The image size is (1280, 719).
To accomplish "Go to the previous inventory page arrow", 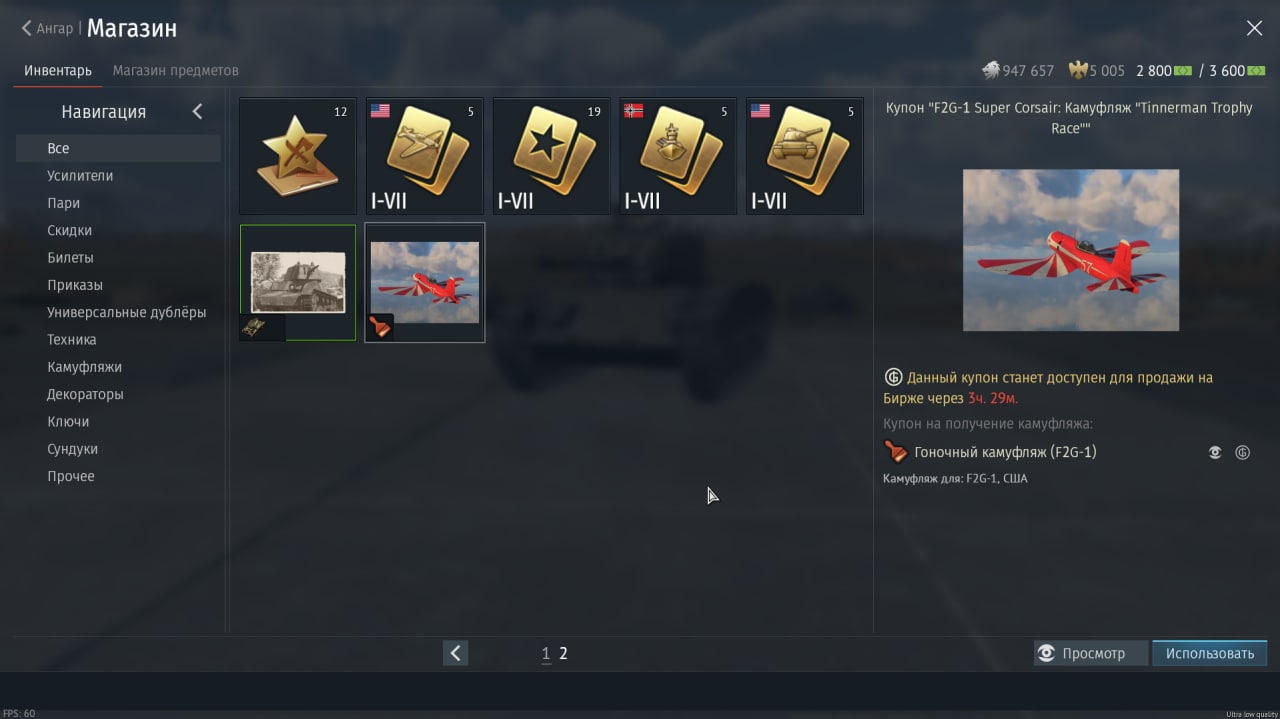I will pyautogui.click(x=455, y=653).
